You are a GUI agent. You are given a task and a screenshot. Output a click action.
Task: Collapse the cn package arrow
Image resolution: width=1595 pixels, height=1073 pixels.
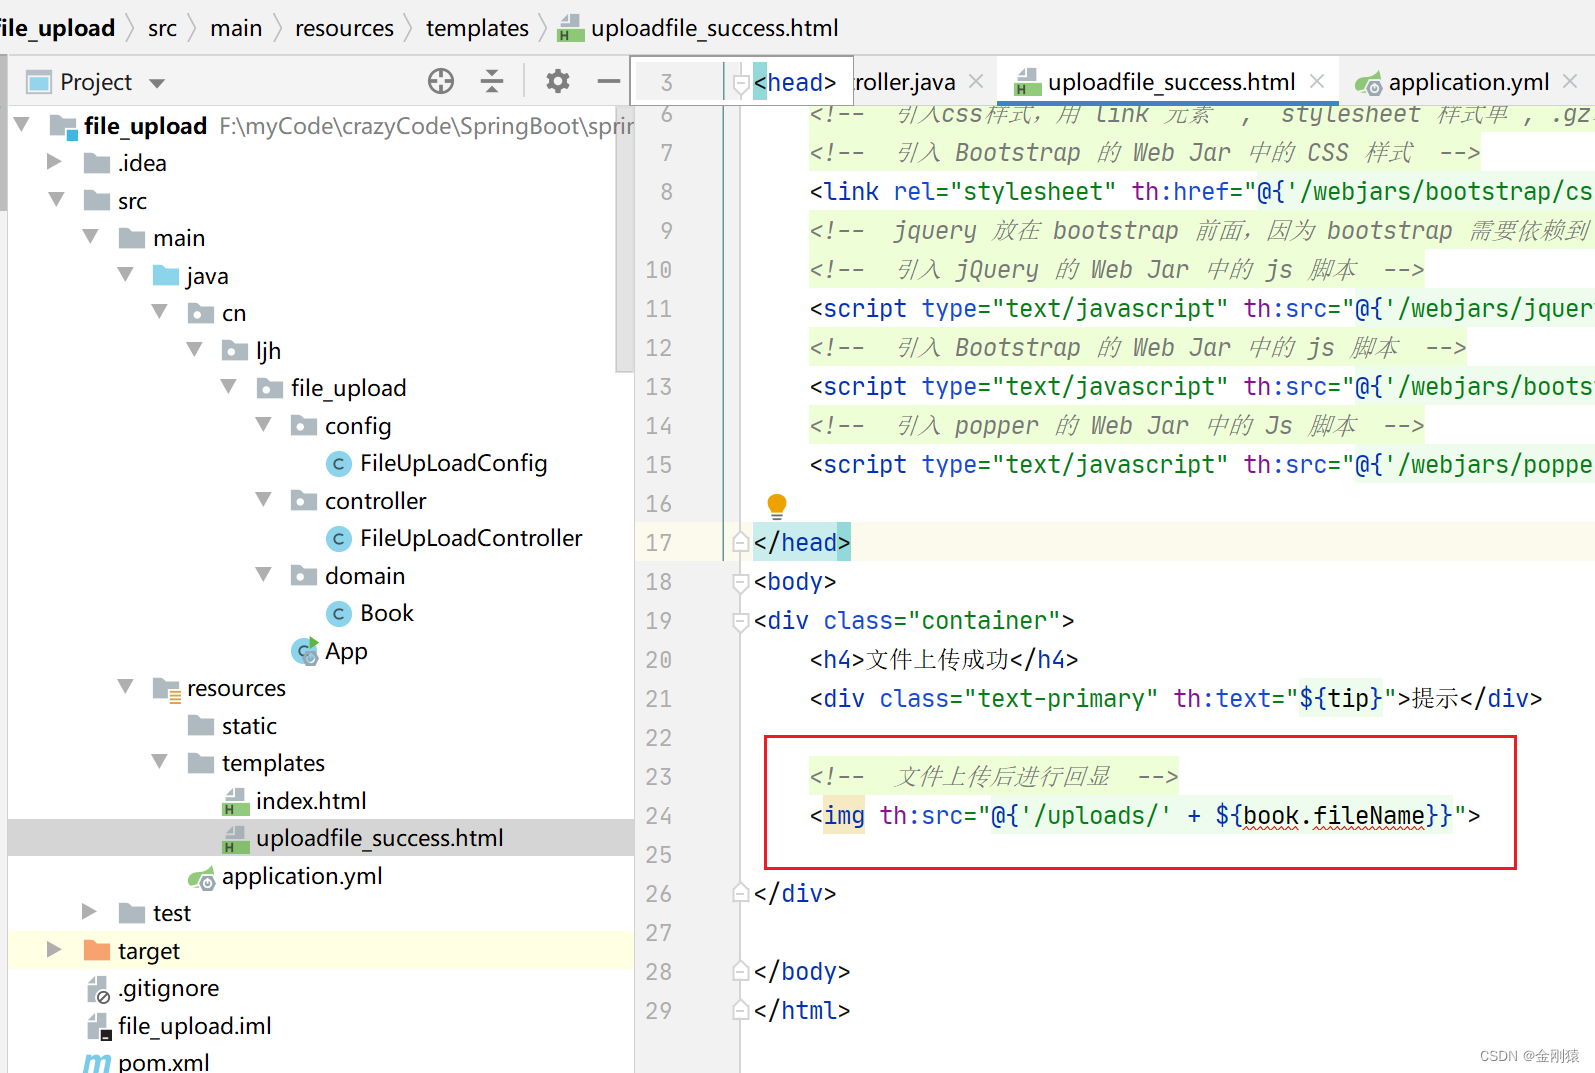160,312
